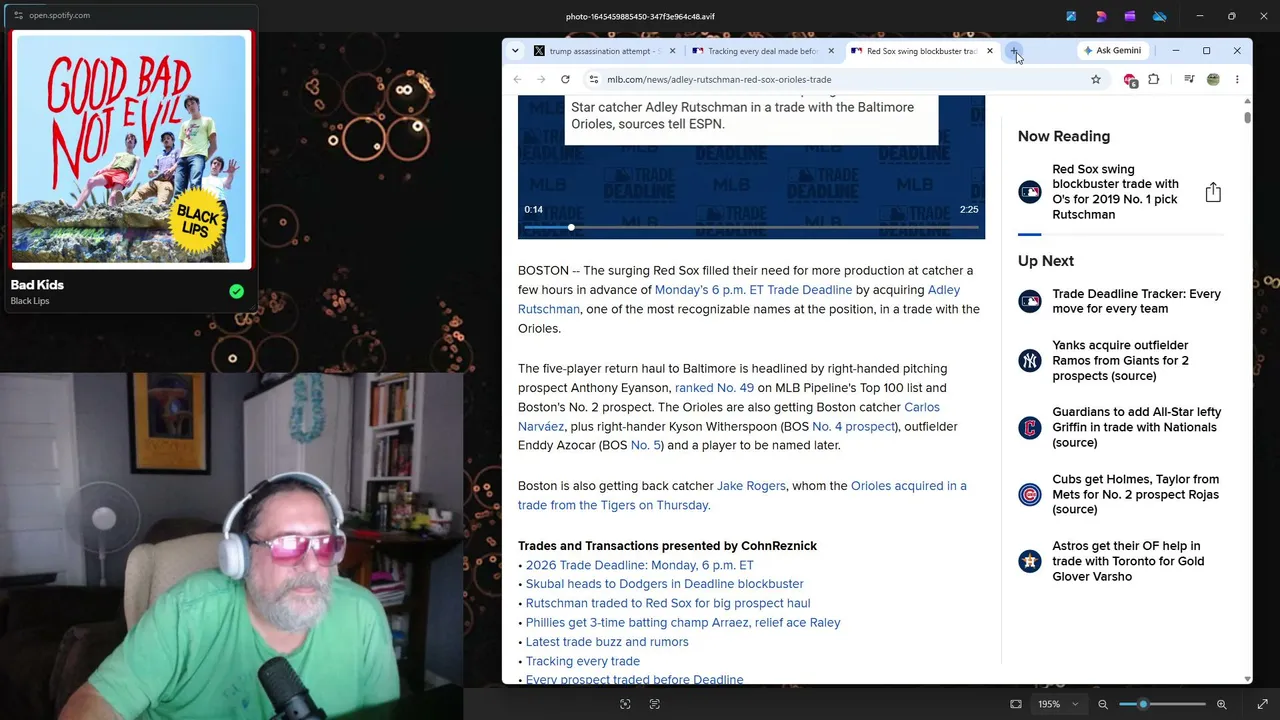
Task: Open the 'Carlos Narváez' player link
Action: click(x=729, y=416)
